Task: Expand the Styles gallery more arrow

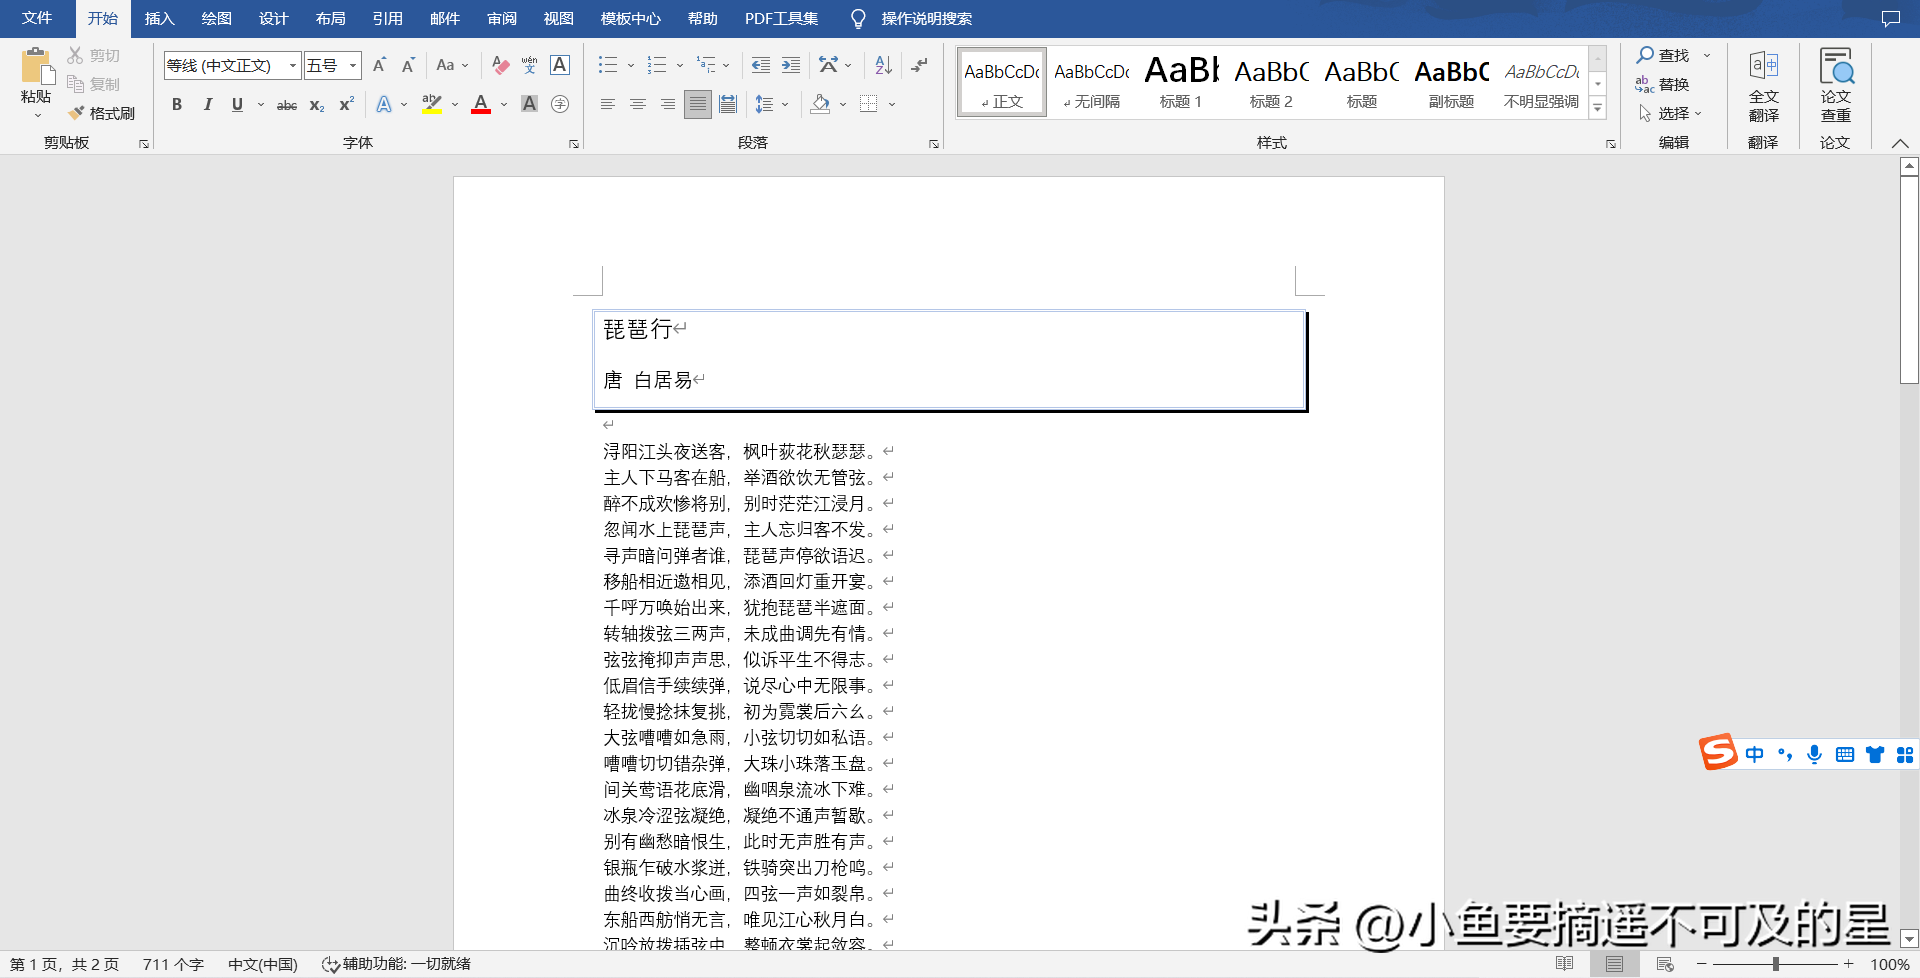Action: tap(1598, 108)
